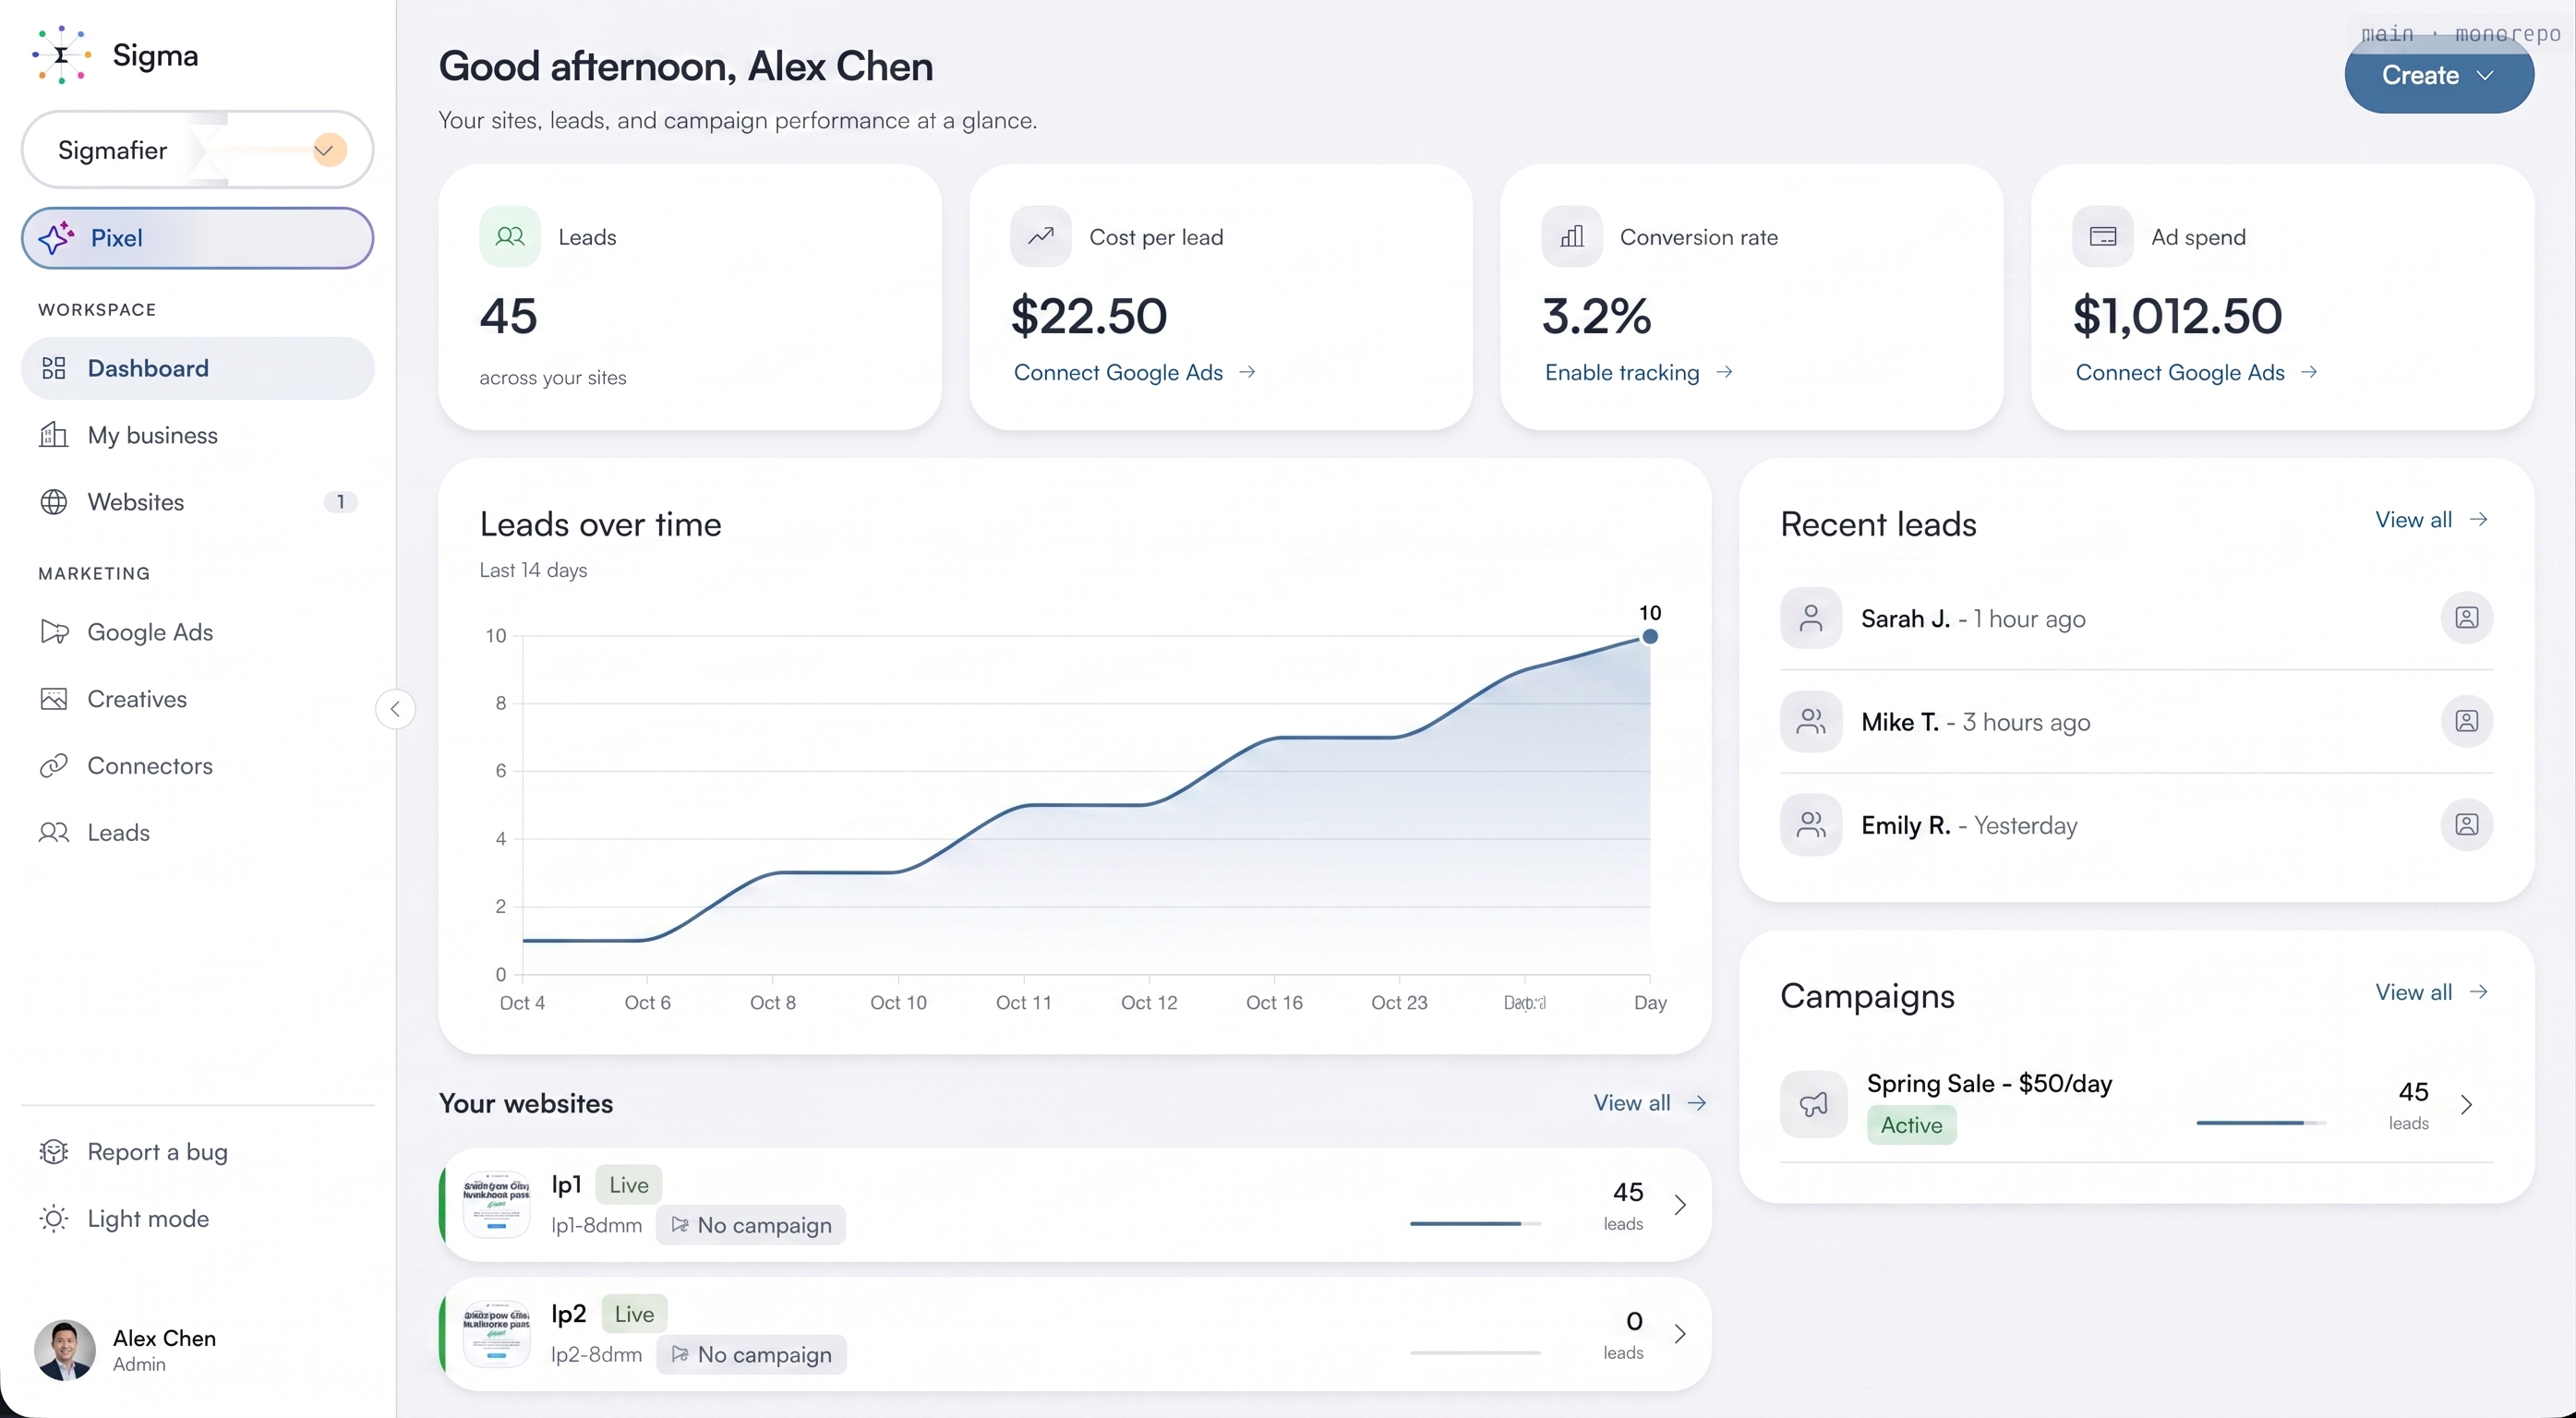Click Sarah J. avatar icon
The image size is (2576, 1418).
click(1811, 618)
